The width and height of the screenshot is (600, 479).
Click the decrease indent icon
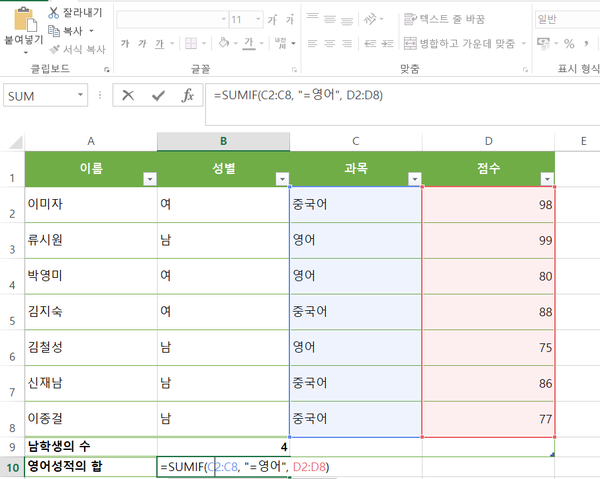coord(370,44)
